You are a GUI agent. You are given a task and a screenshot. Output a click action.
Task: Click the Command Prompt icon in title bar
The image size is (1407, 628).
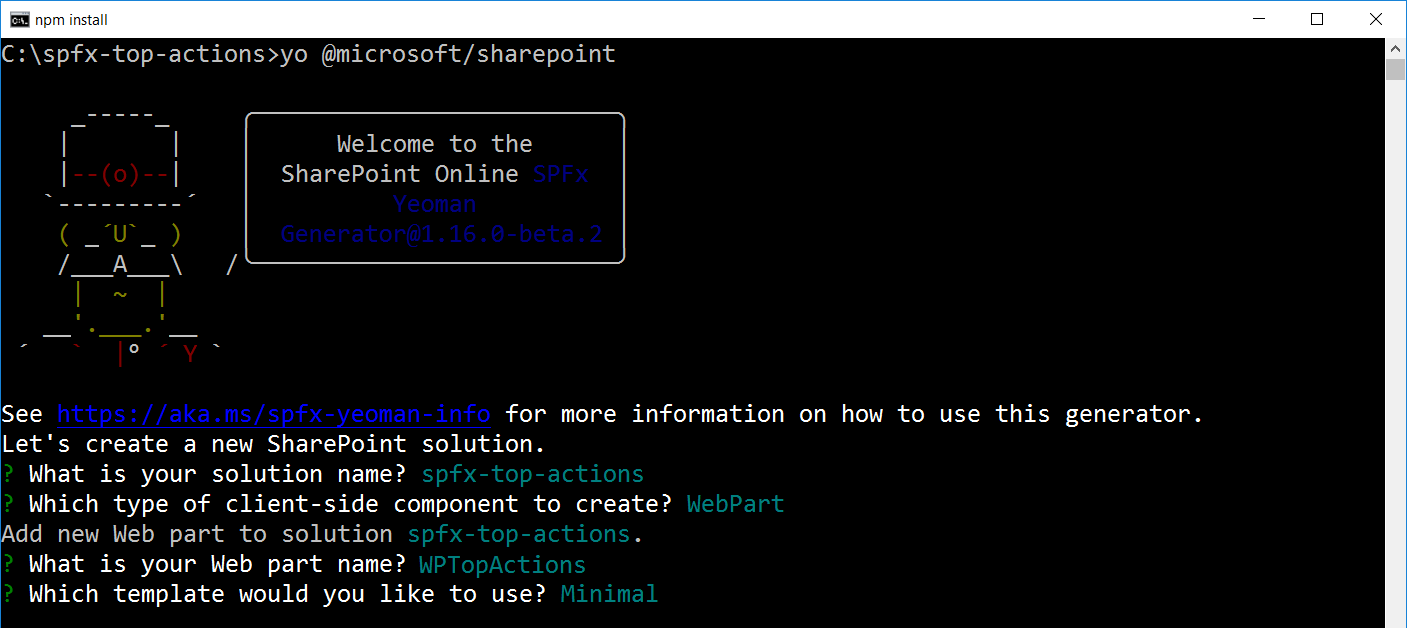19,19
